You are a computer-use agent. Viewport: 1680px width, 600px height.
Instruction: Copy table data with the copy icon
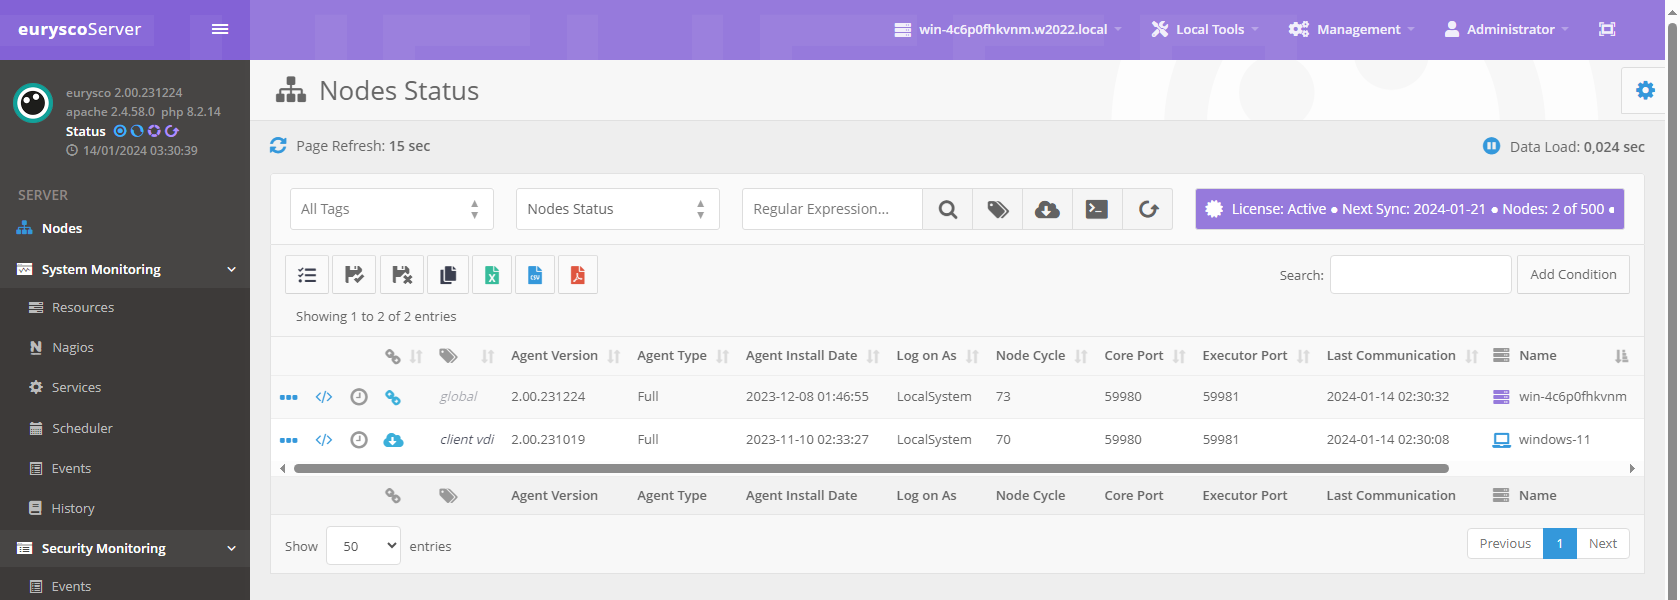[x=448, y=275]
